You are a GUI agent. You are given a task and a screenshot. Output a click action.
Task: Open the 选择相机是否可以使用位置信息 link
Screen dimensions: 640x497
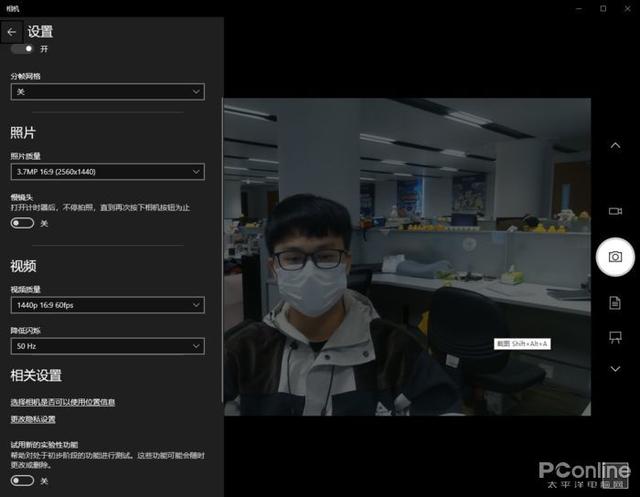point(62,402)
